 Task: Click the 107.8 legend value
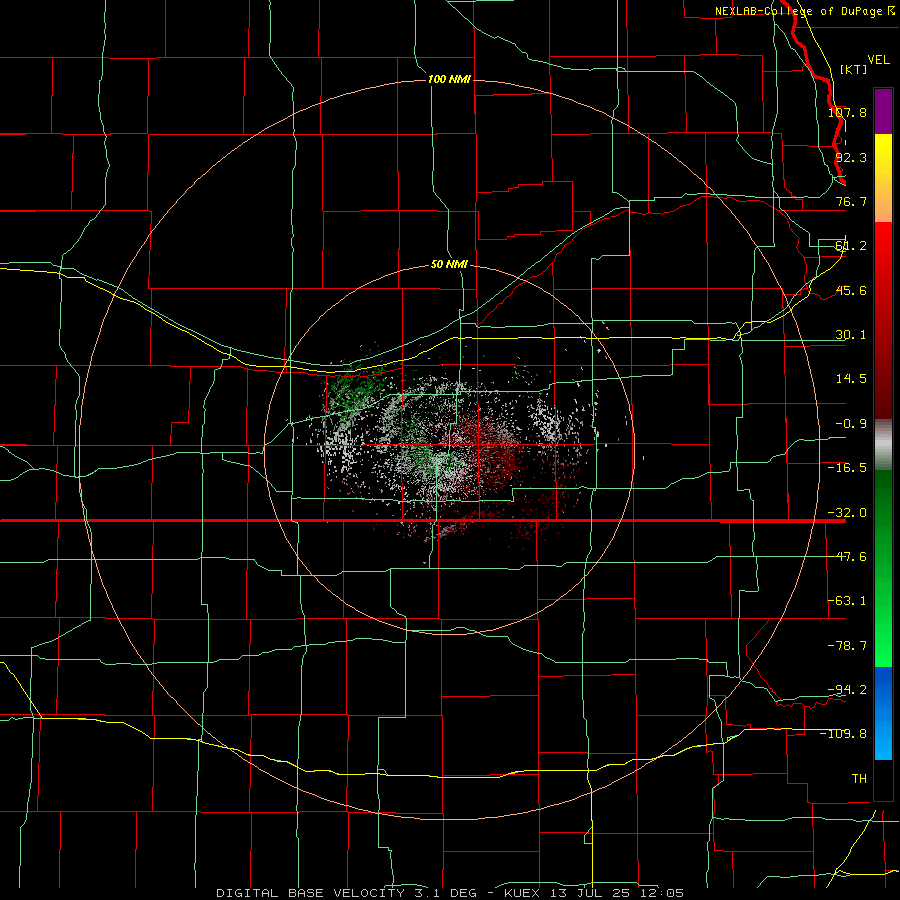[x=847, y=112]
